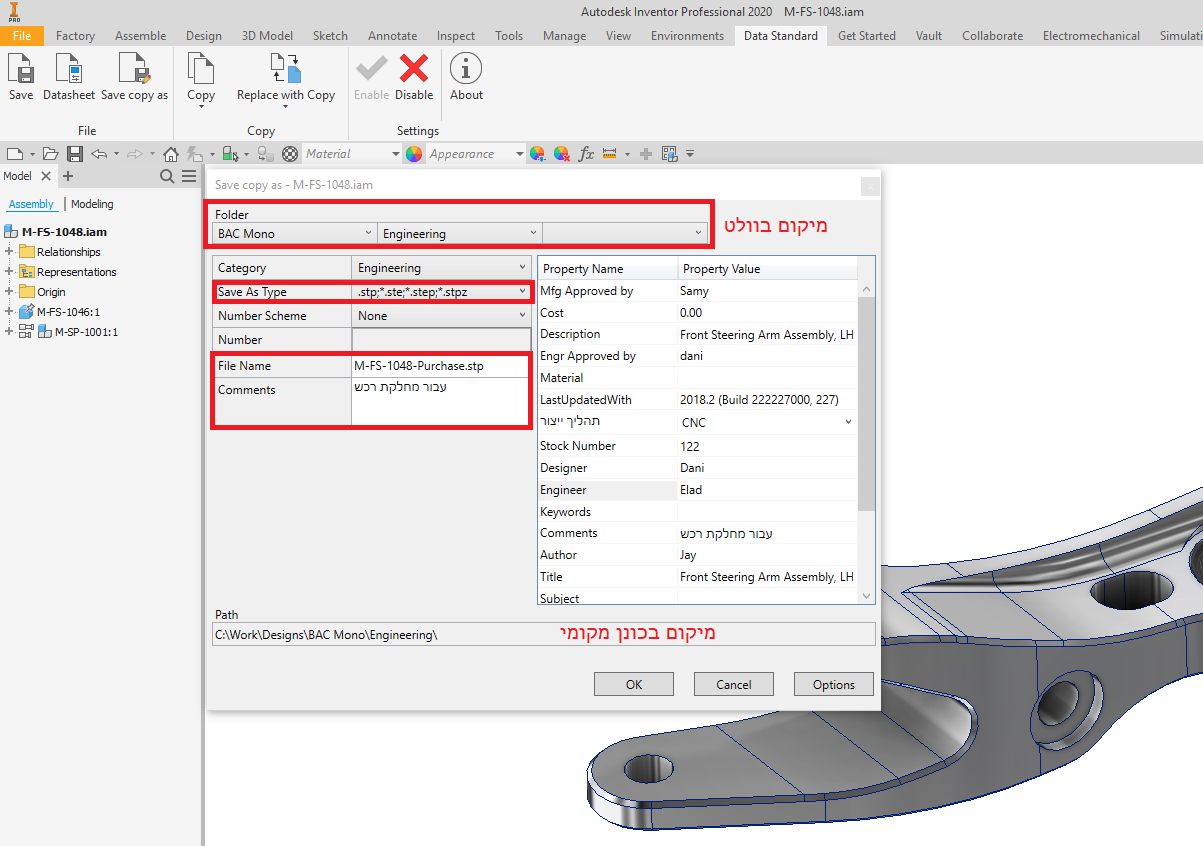This screenshot has height=846, width=1203.
Task: Expand the Relationships tree node
Action: tap(9, 252)
